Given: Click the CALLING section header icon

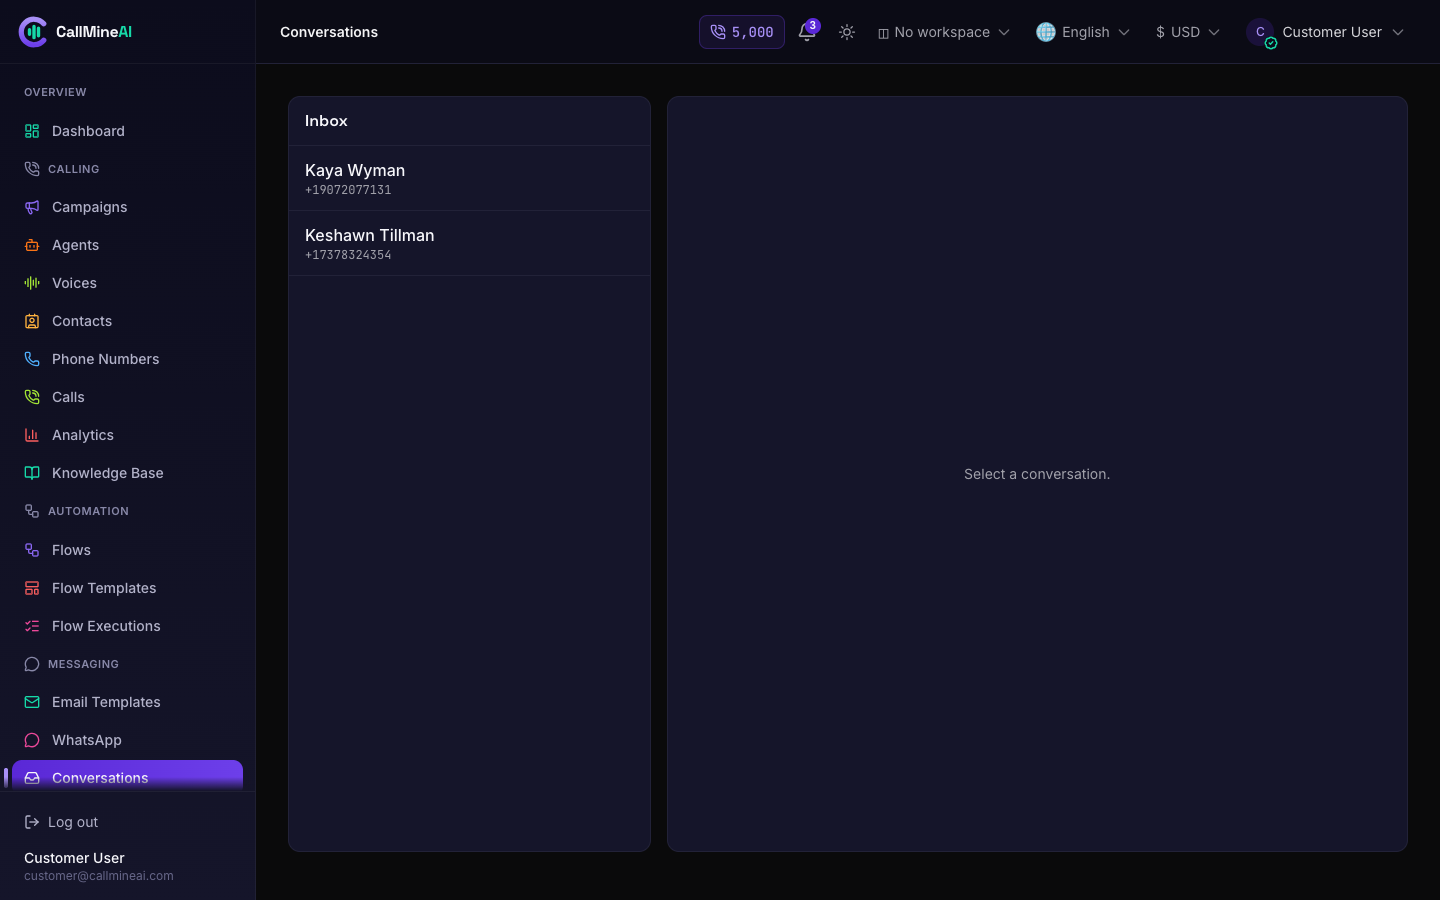Looking at the screenshot, I should (x=32, y=169).
